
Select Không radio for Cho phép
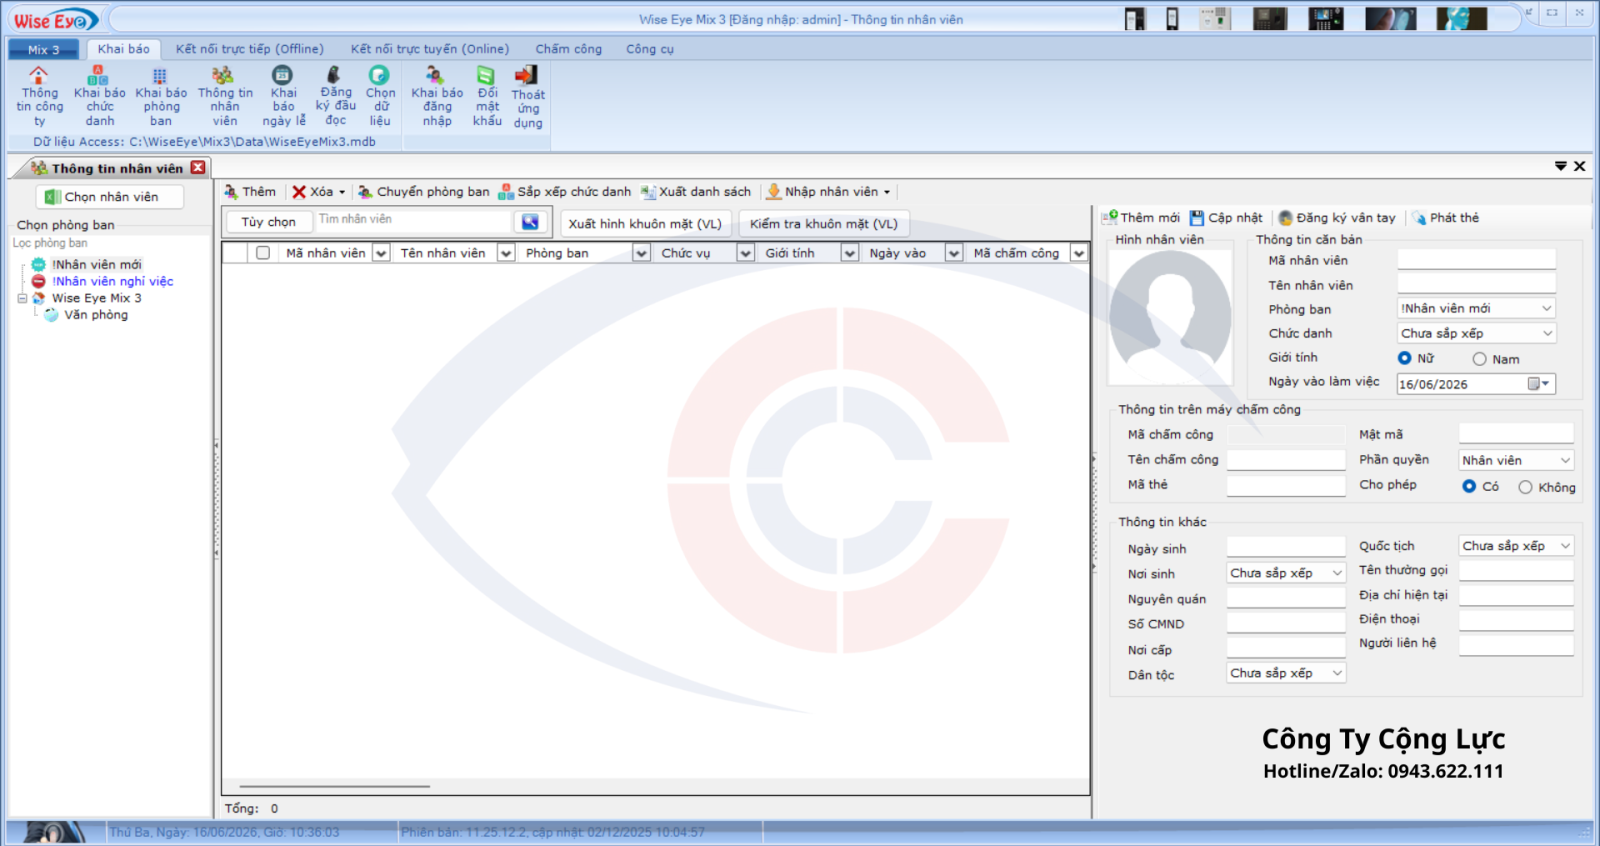click(x=1525, y=487)
